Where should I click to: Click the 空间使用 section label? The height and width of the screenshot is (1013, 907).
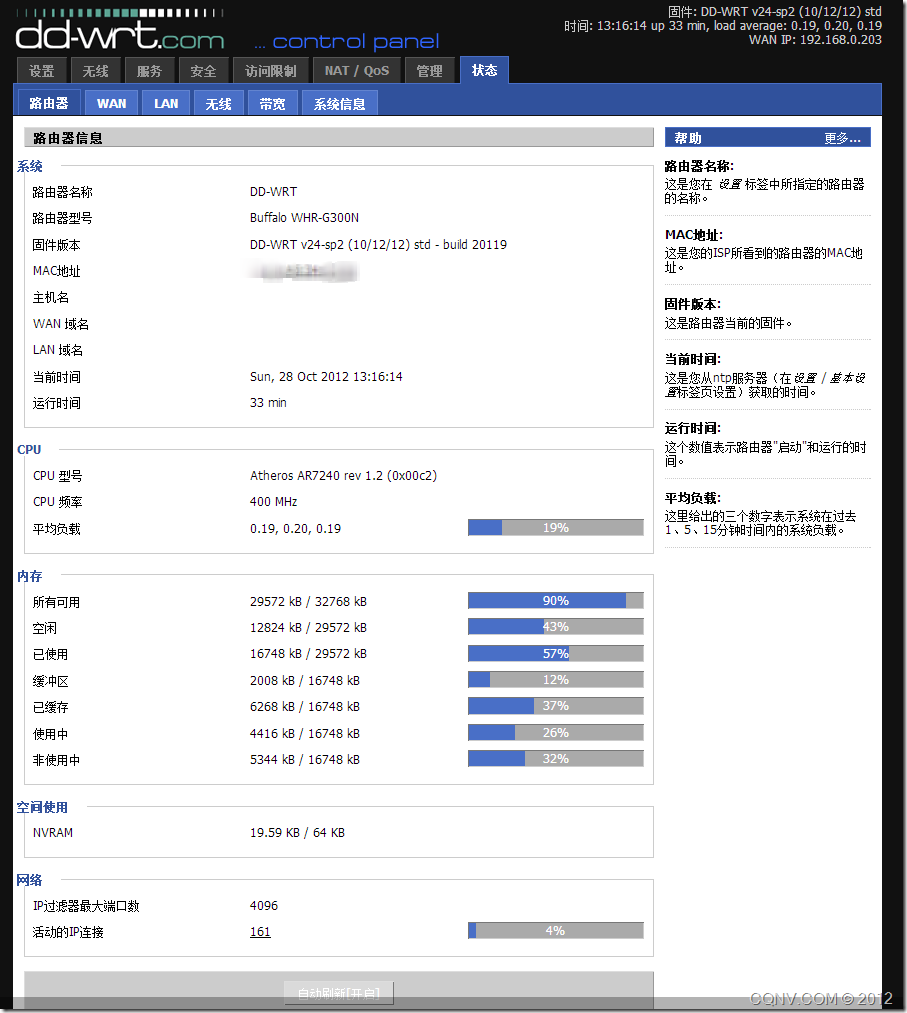(42, 807)
